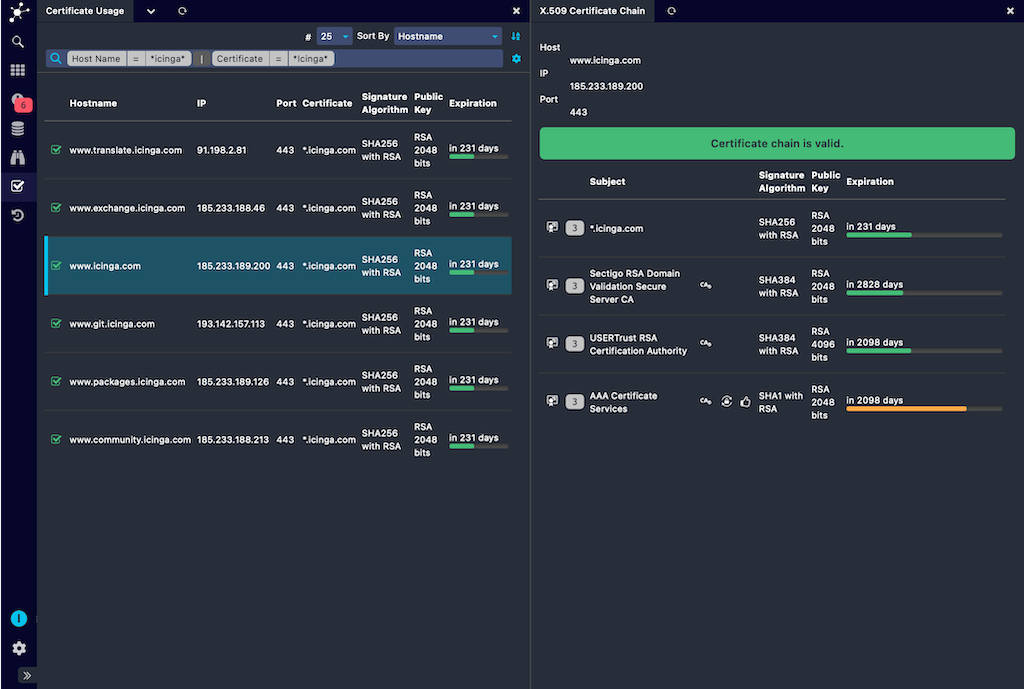
Task: Click the CA icon in the Sectigo RSA row
Action: tap(706, 285)
